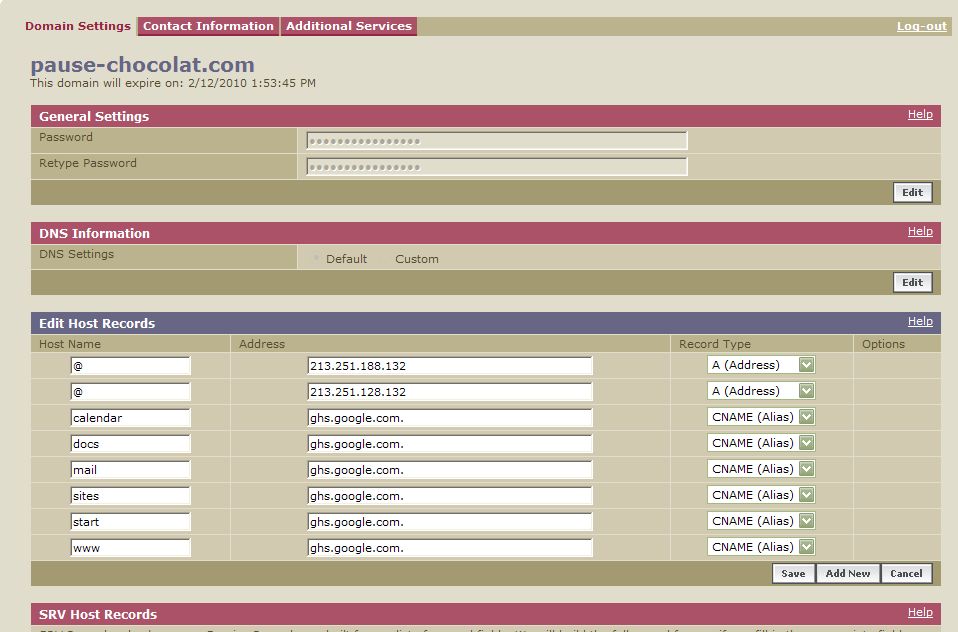Screen dimensions: 958x632
Task: Click the Record Type column header
Action: coord(715,344)
